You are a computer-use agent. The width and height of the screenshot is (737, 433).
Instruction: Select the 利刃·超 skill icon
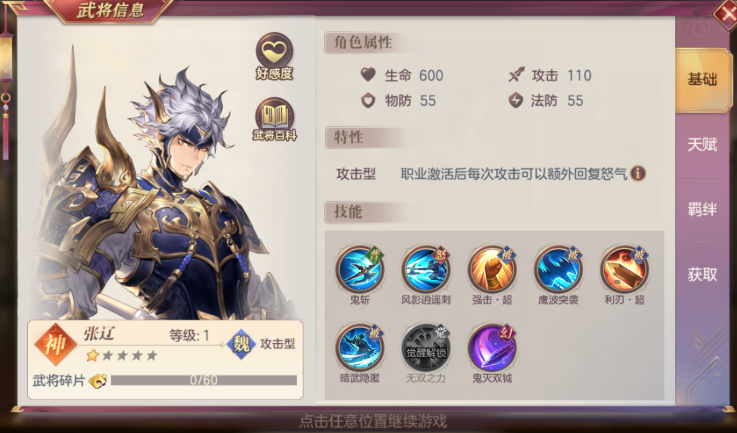624,270
